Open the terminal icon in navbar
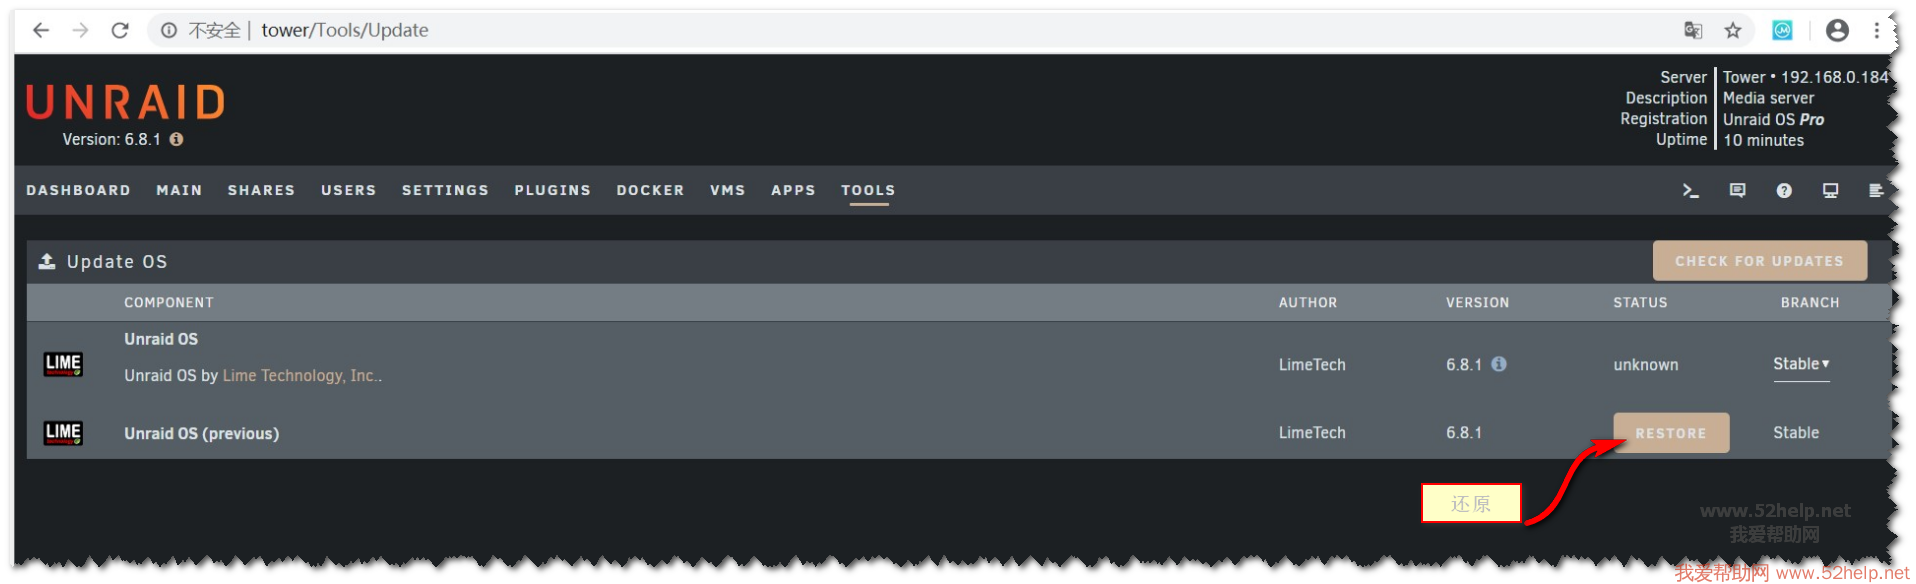This screenshot has width=1916, height=584. 1690,190
